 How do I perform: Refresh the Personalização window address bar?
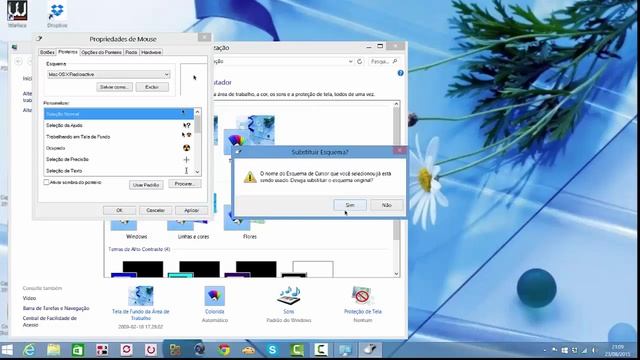coord(360,61)
